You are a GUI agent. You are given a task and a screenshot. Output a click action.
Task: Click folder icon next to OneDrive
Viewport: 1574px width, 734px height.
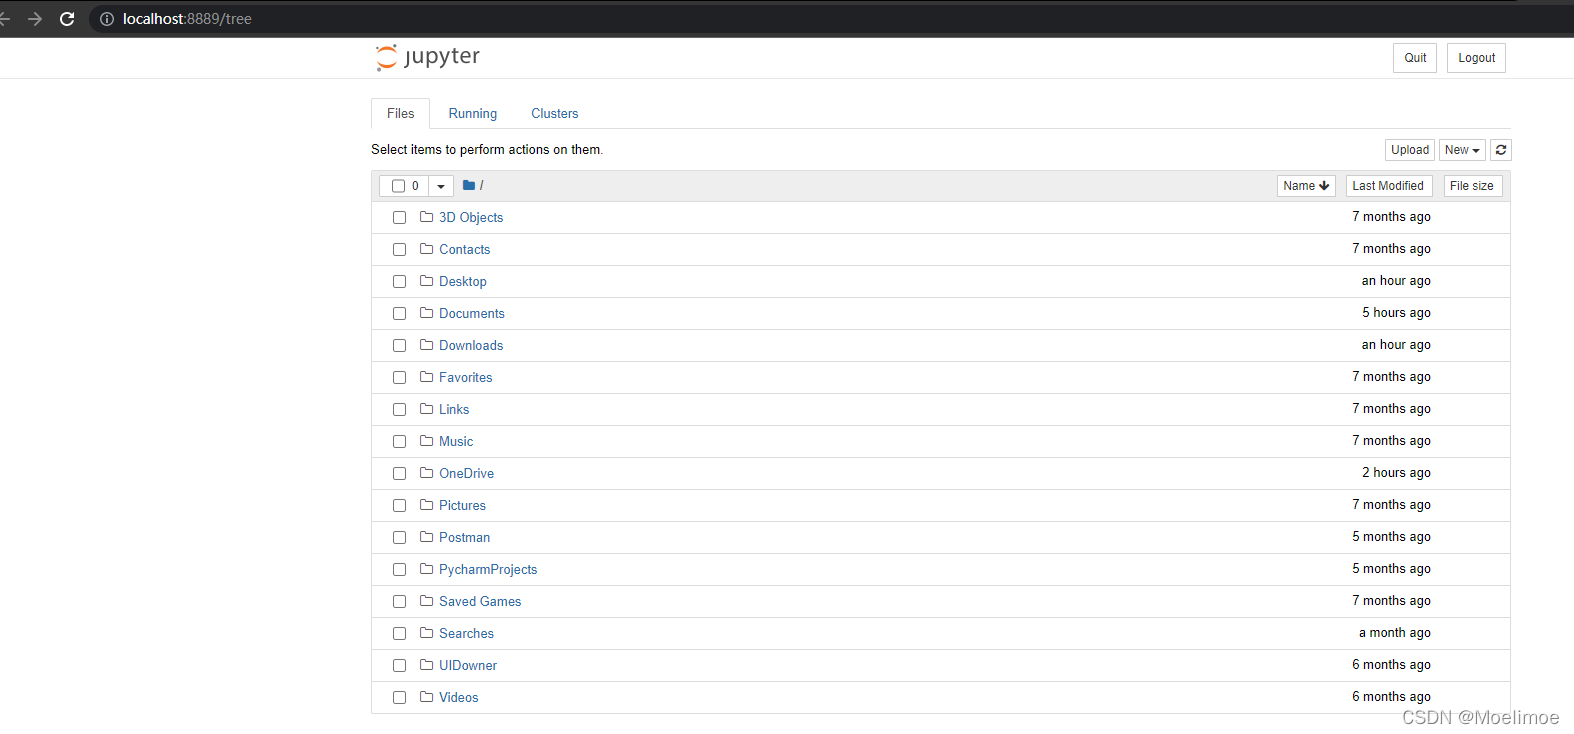(x=426, y=473)
